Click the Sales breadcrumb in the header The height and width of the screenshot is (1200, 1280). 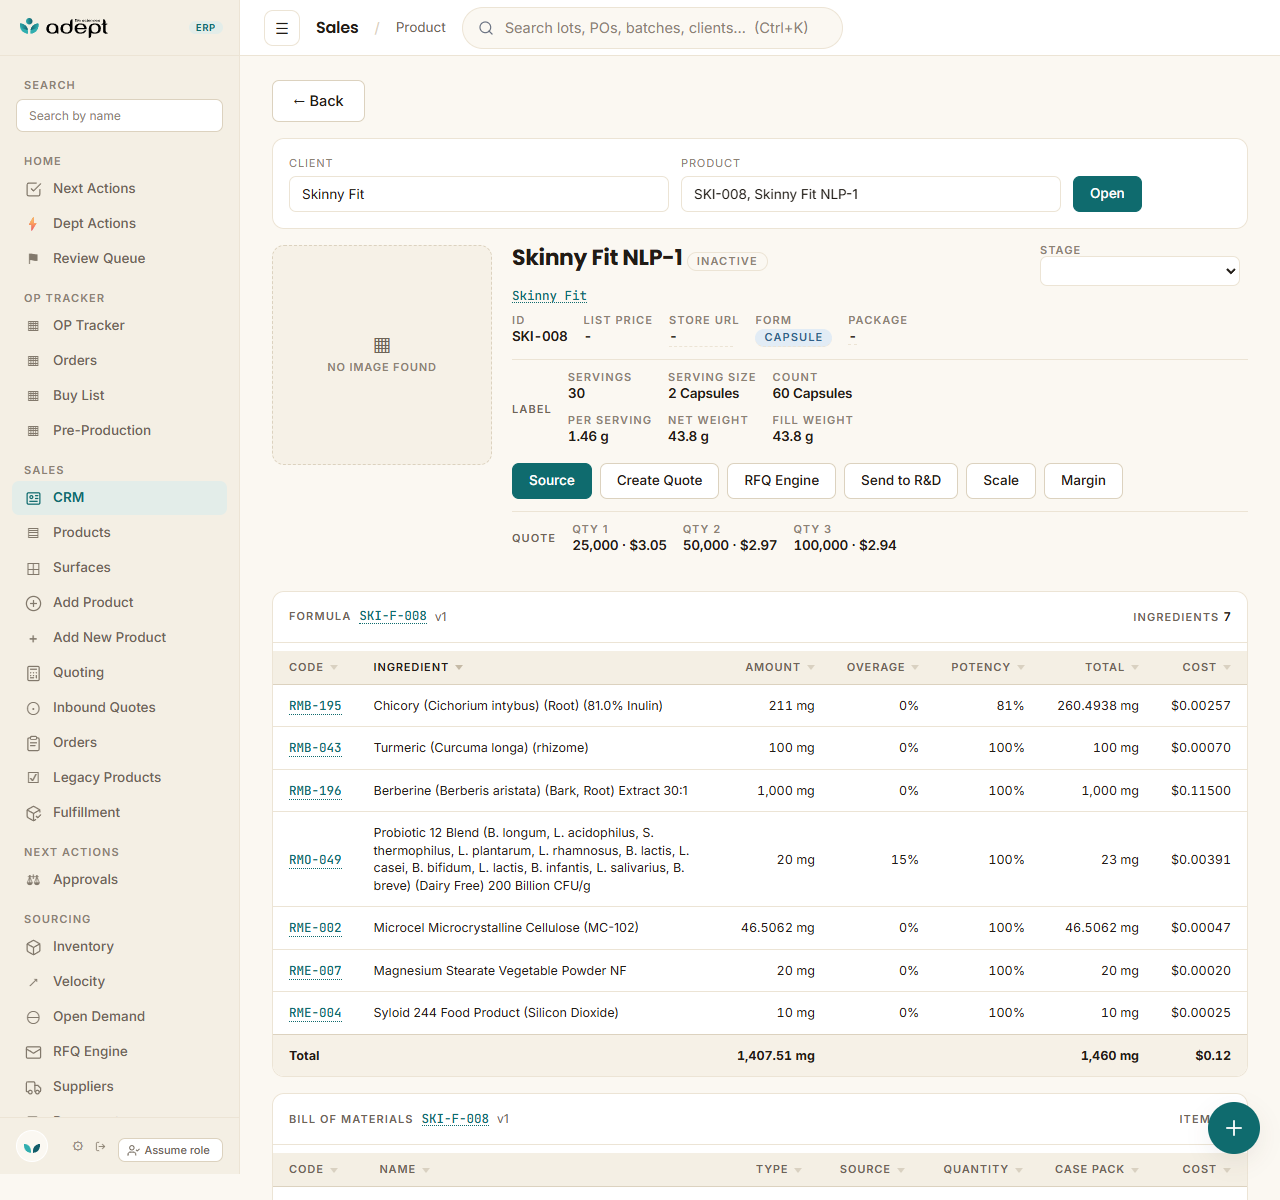click(337, 28)
